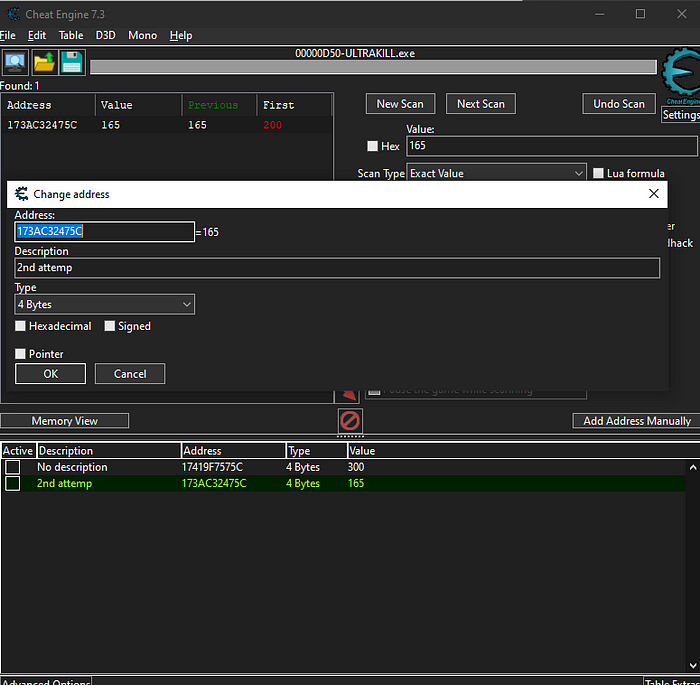This screenshot has width=700, height=685.
Task: Click the Description column header
Action: click(108, 451)
